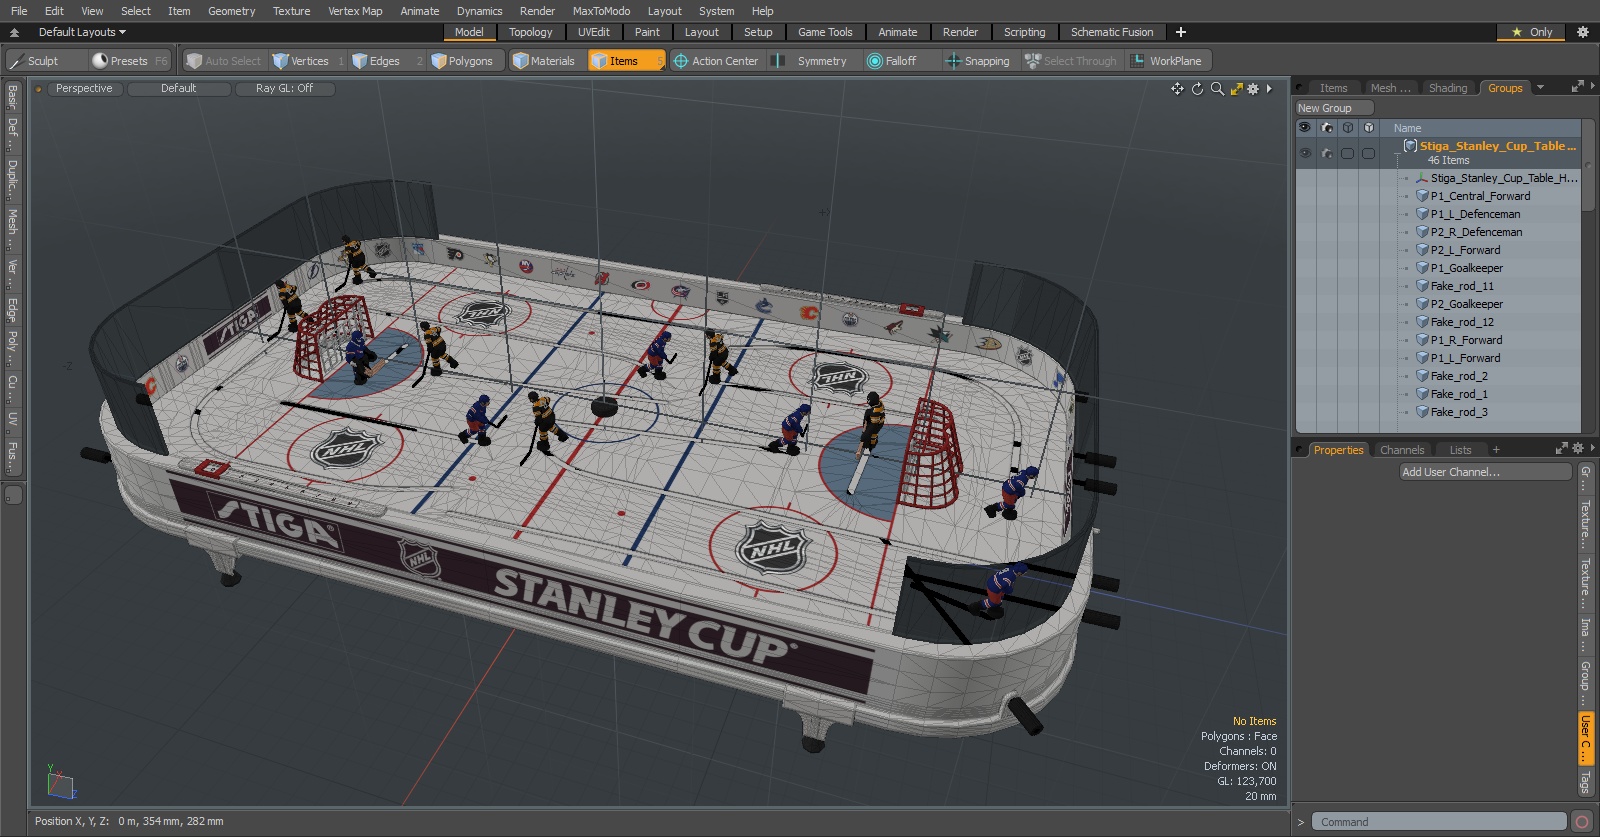Switch to the Channels tab
1600x837 pixels.
1402,450
